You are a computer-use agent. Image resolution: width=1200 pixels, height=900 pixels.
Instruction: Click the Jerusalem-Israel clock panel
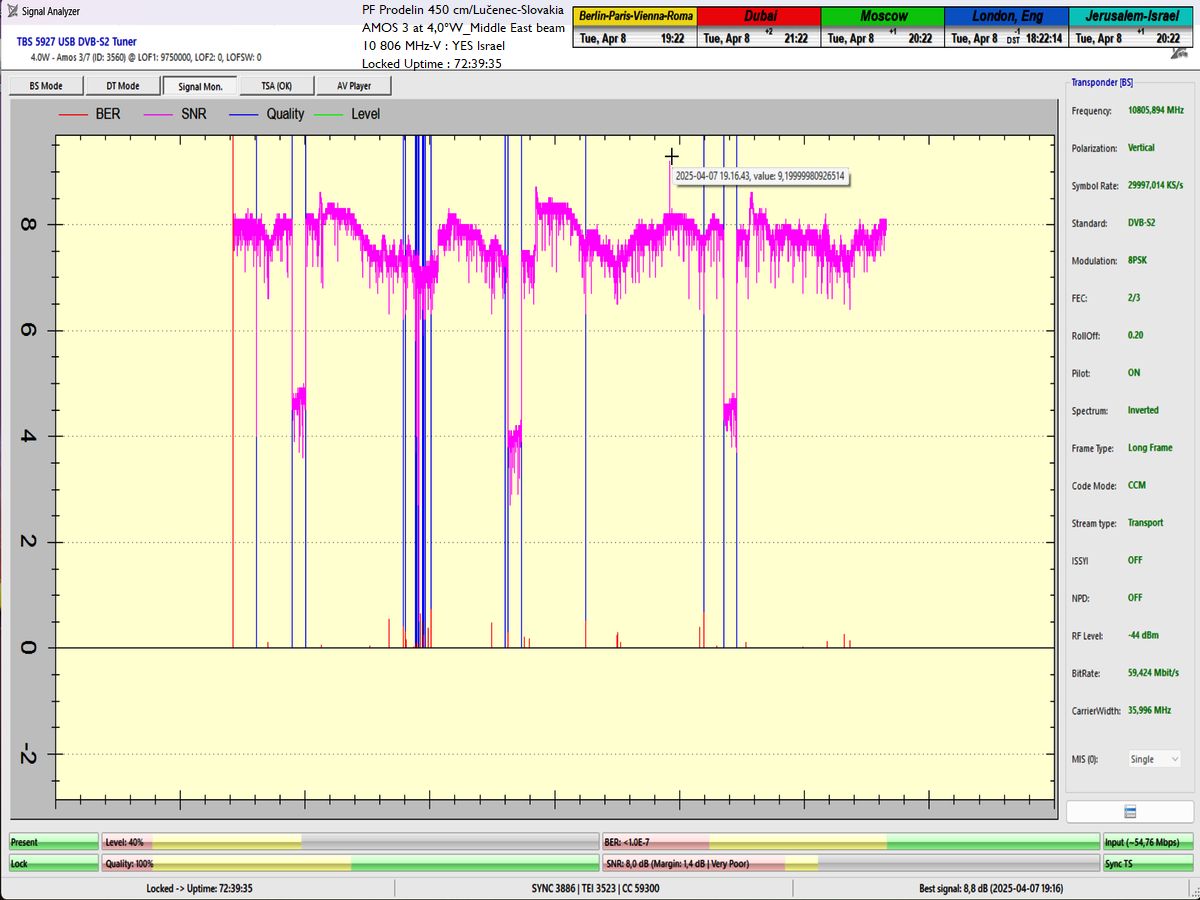tap(1131, 27)
